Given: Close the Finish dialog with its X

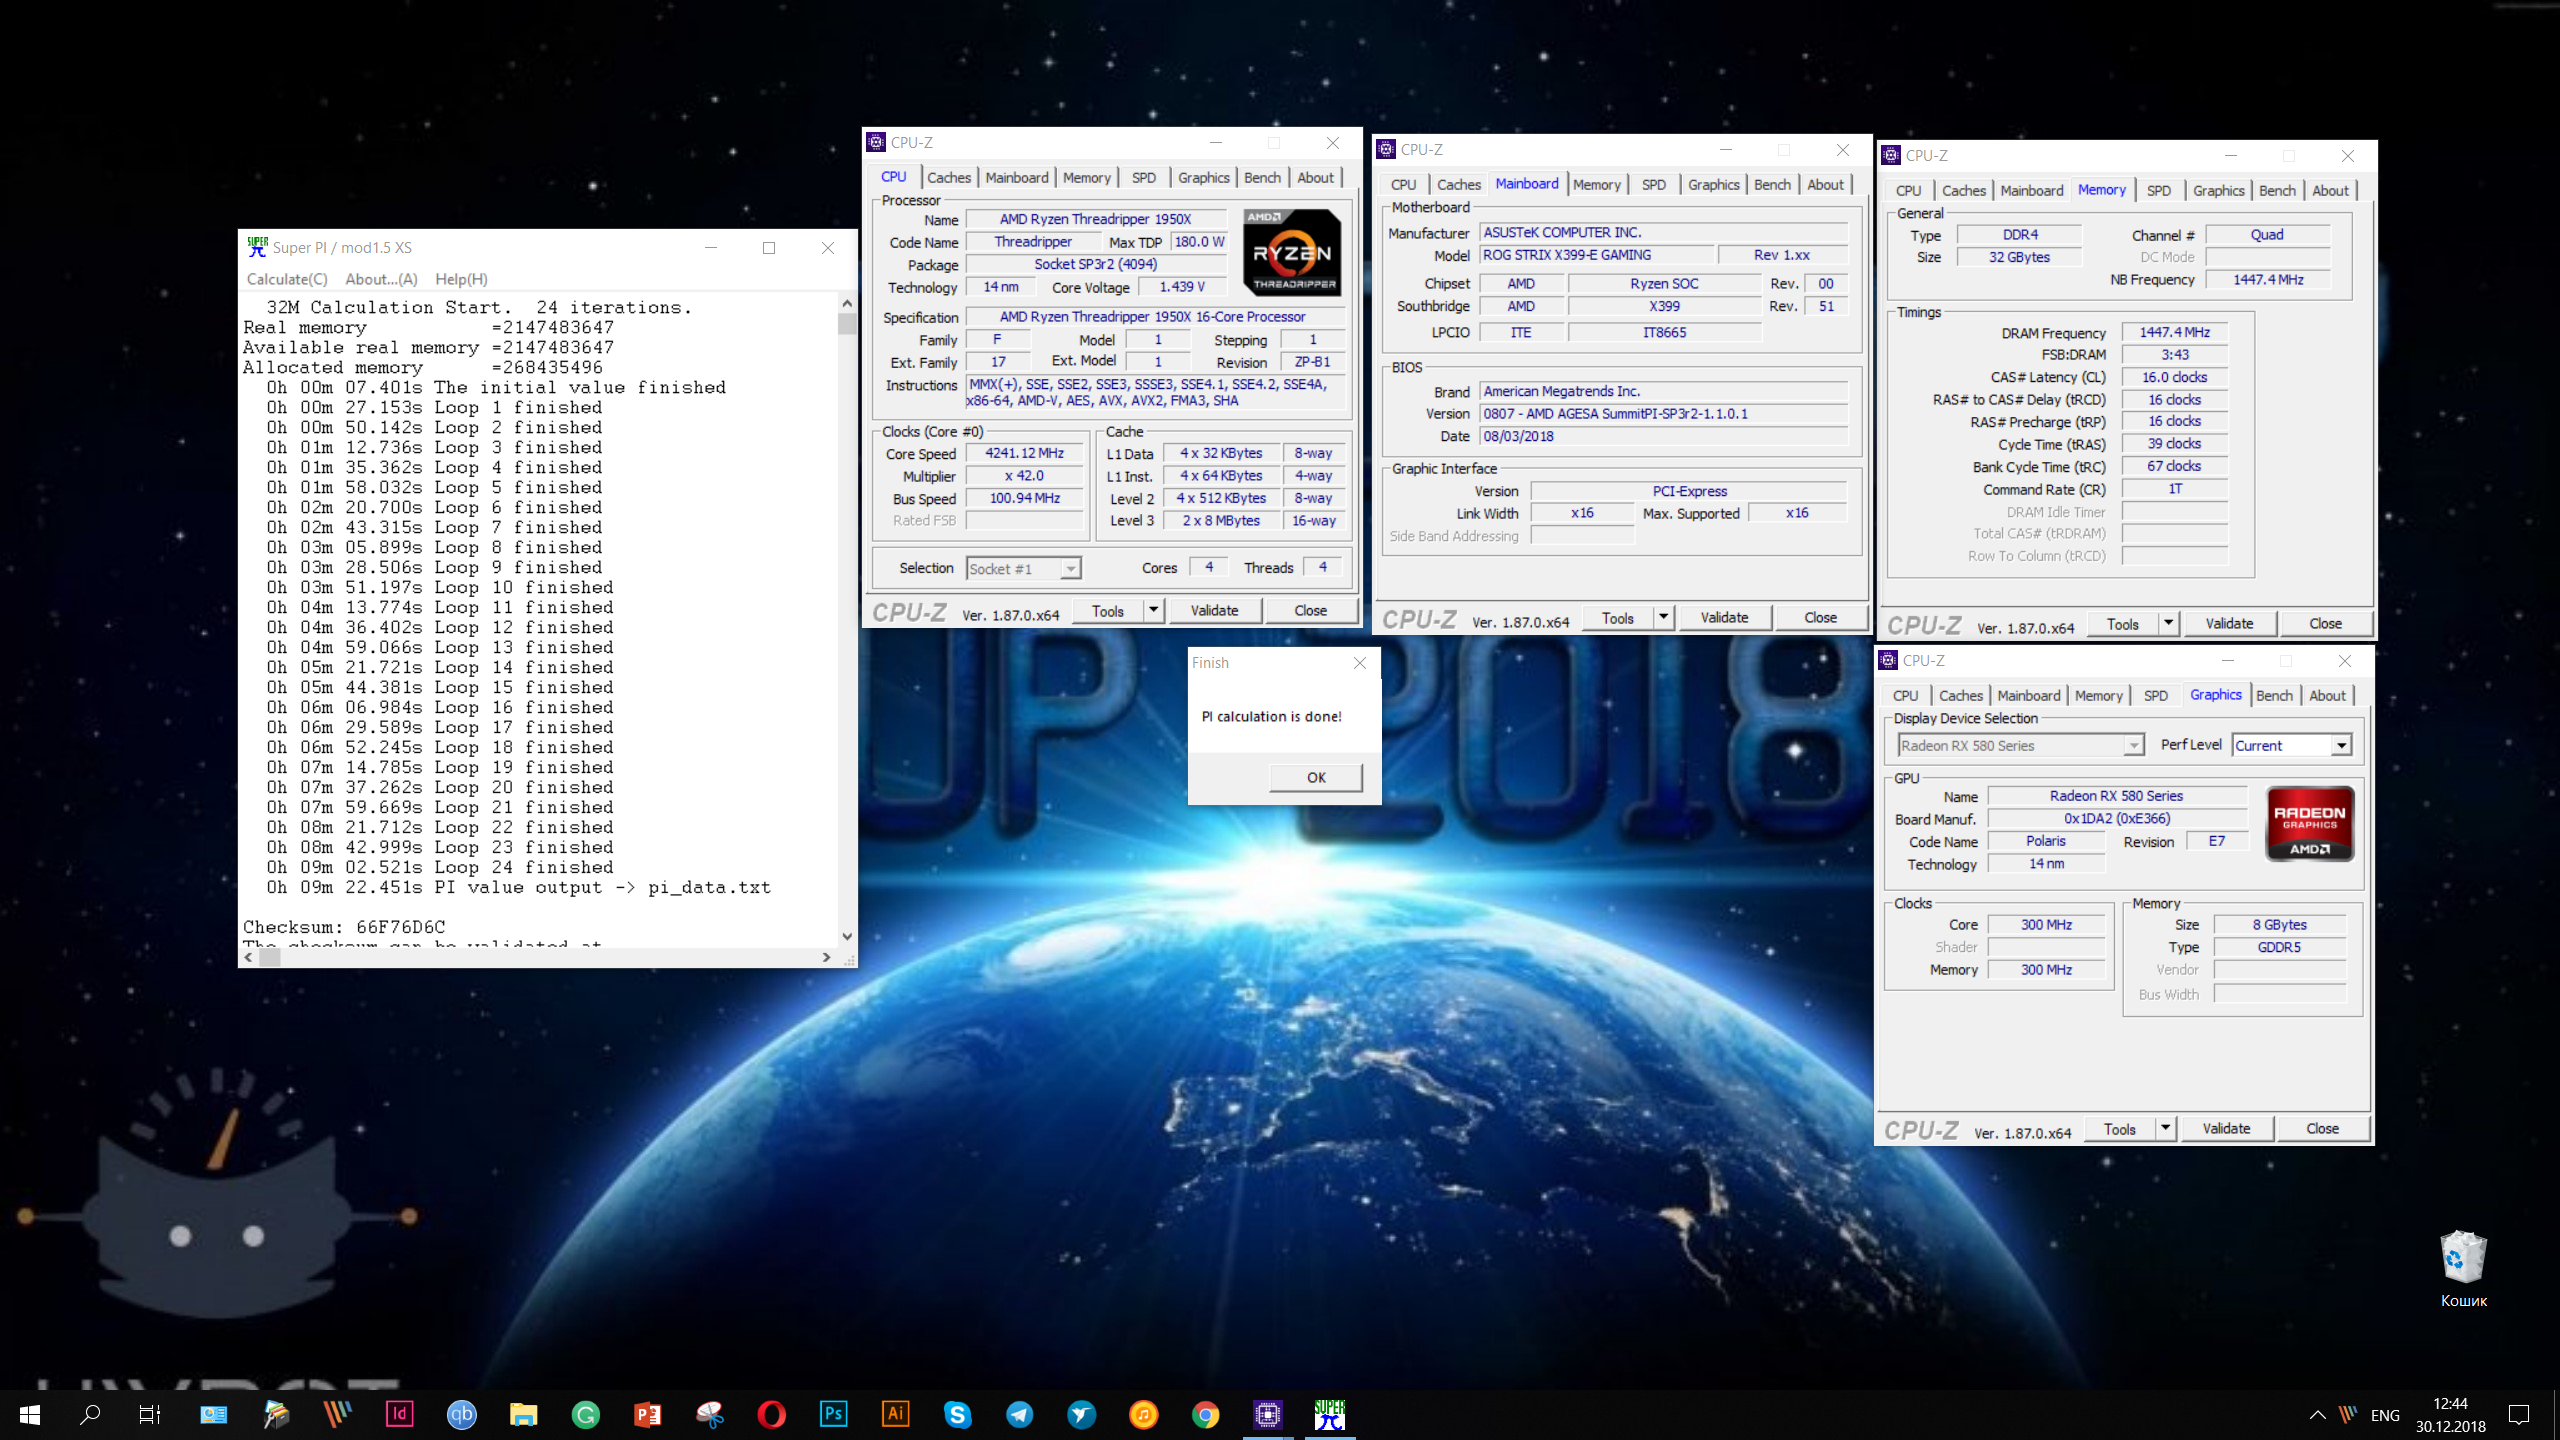Looking at the screenshot, I should pyautogui.click(x=1359, y=663).
